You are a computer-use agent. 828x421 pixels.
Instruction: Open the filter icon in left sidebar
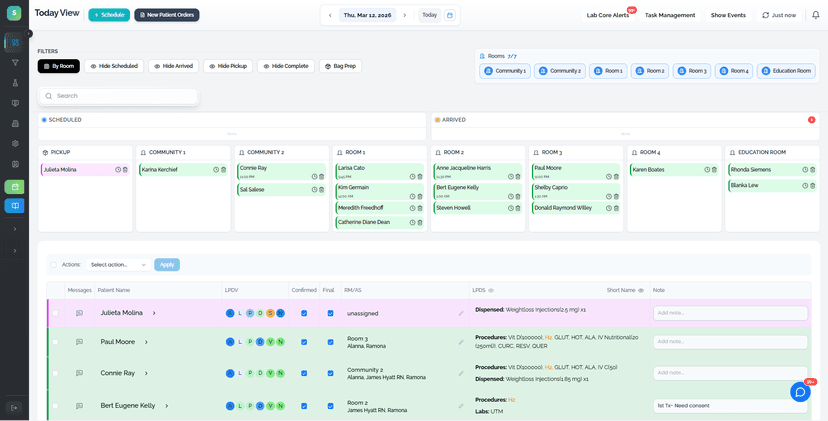click(15, 63)
